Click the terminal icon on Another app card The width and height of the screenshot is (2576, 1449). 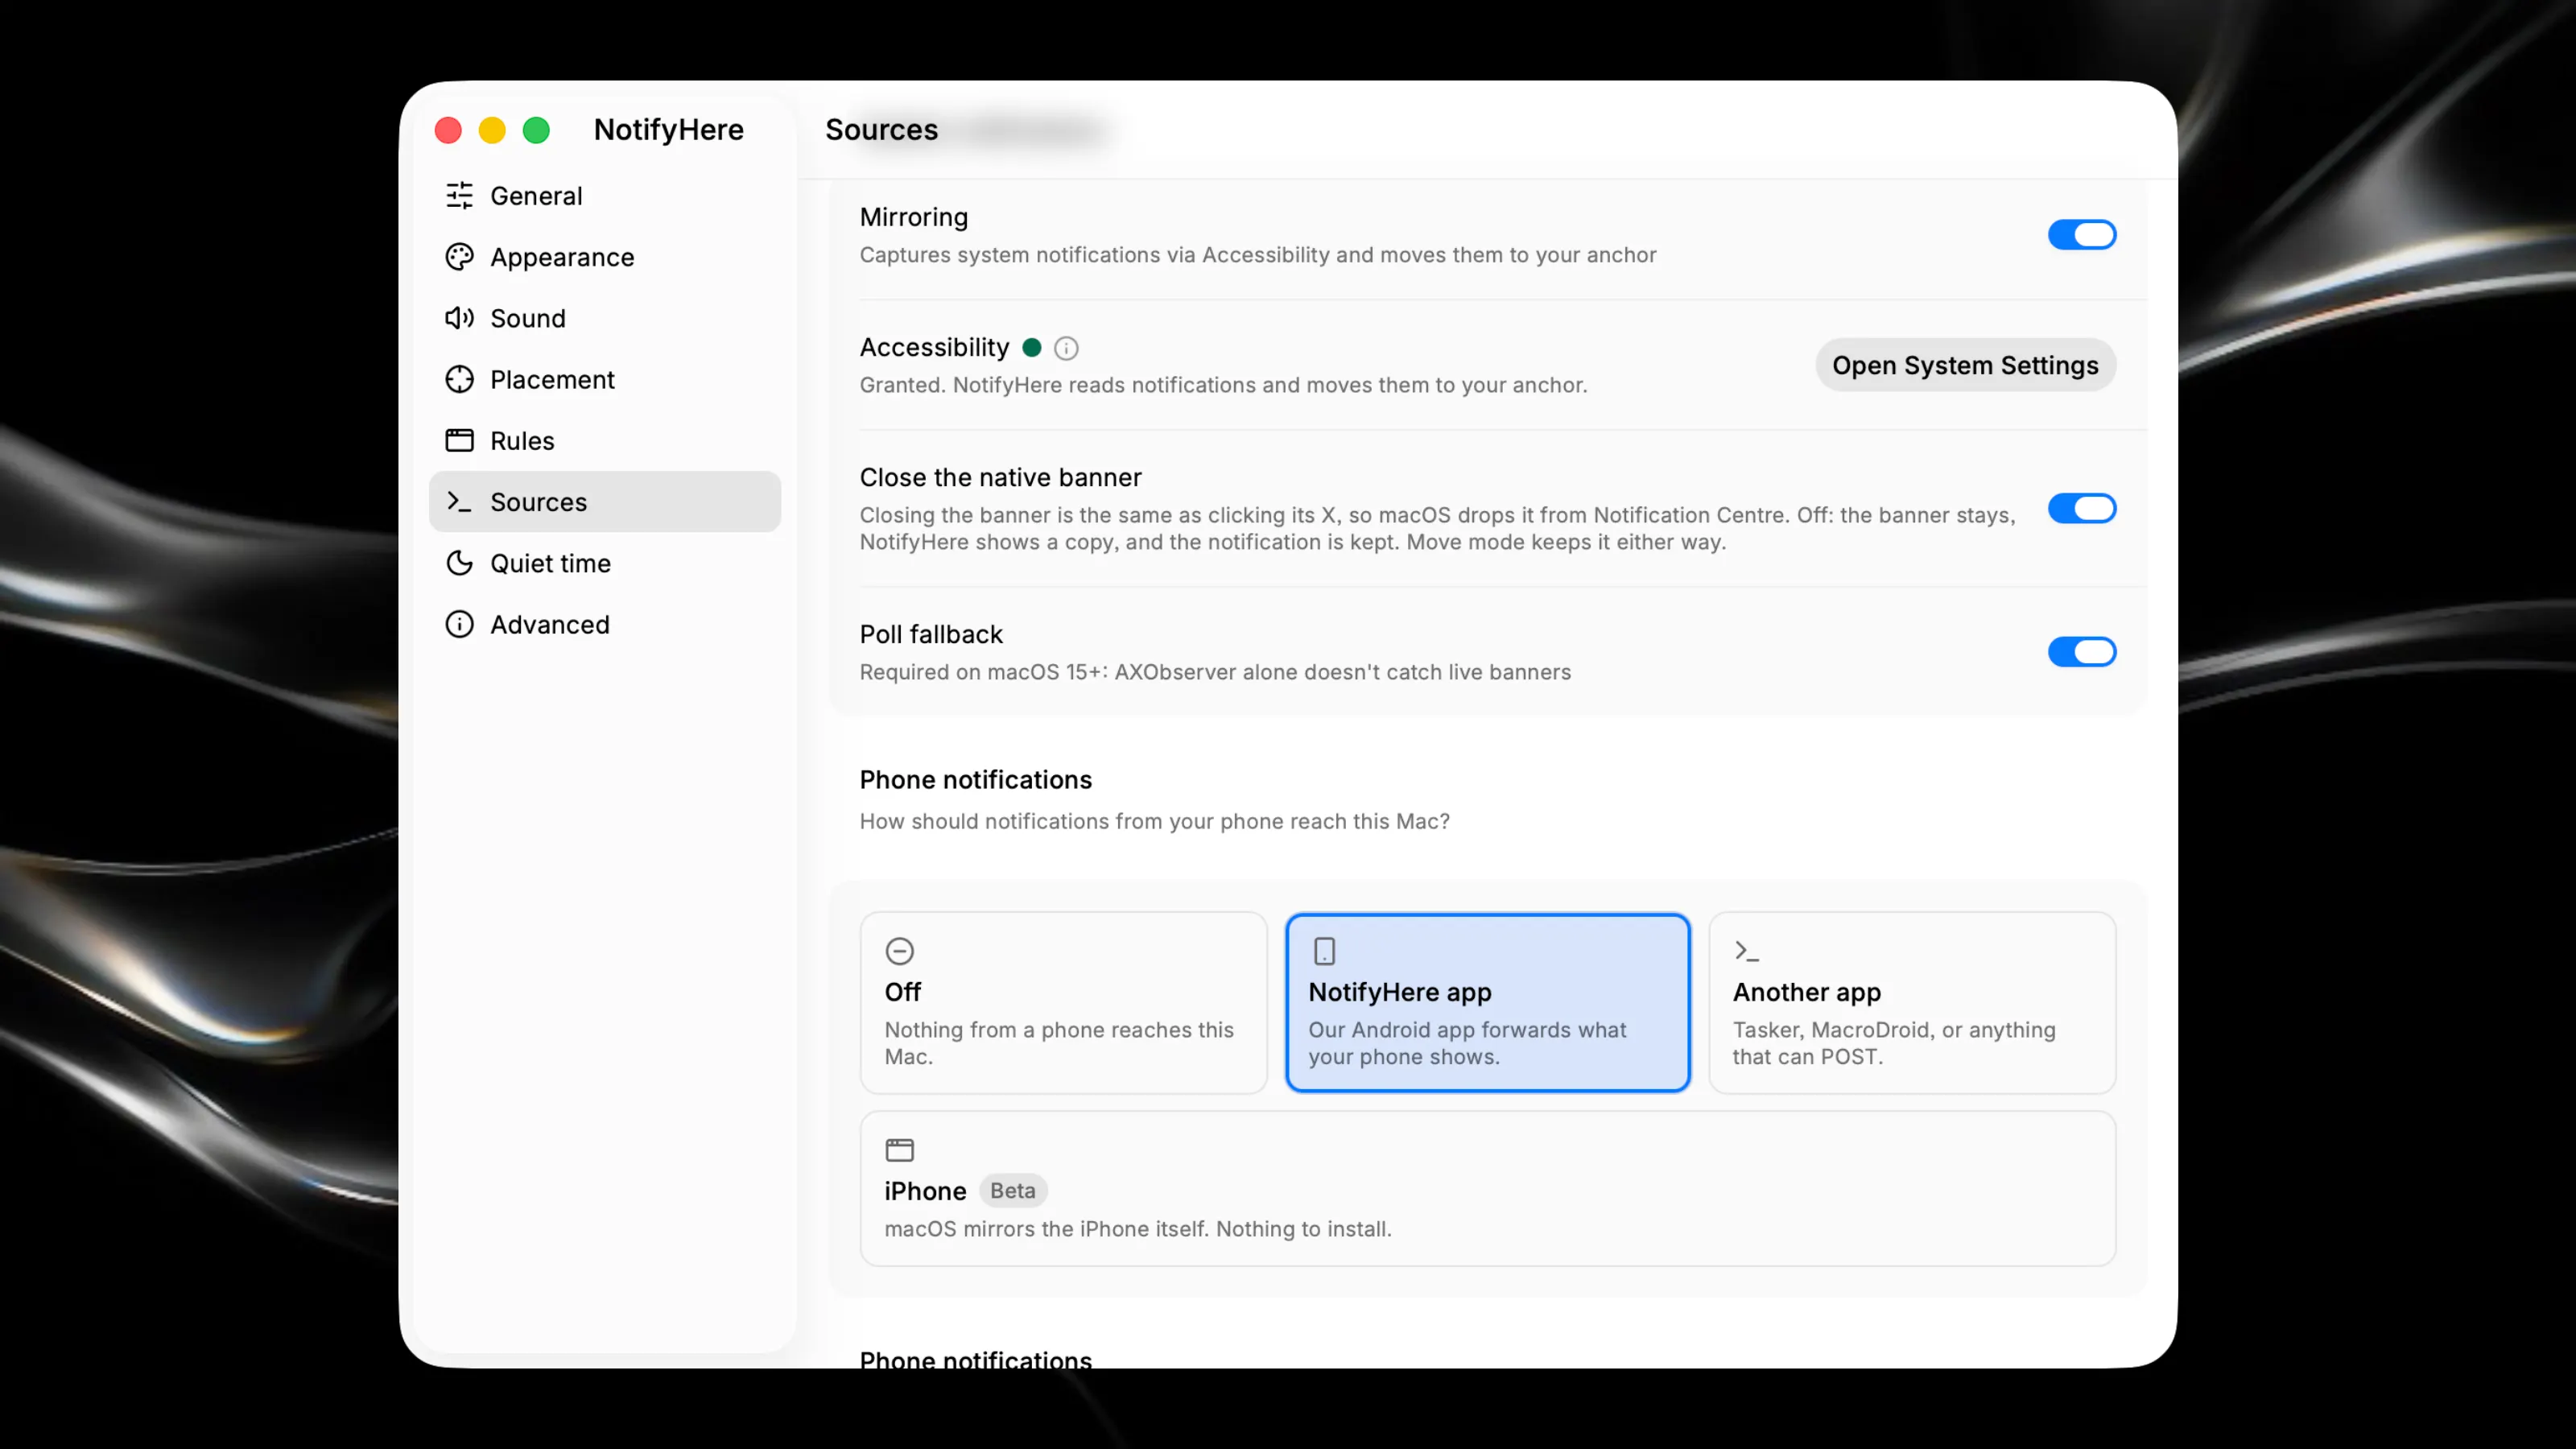[1747, 950]
